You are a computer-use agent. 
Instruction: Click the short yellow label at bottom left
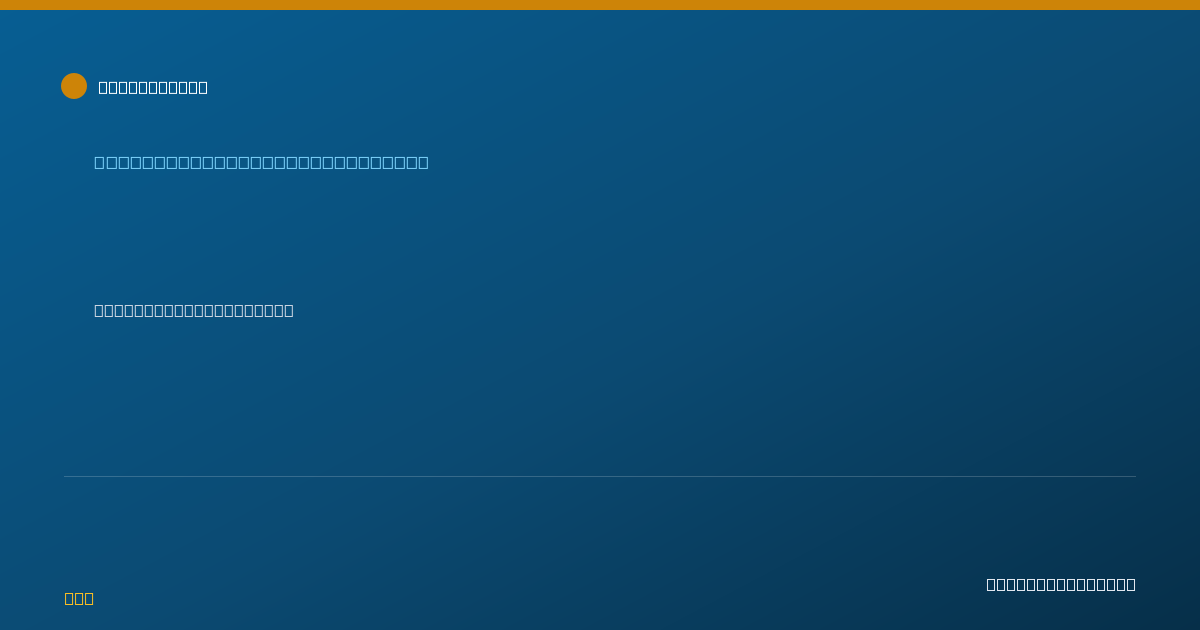point(79,598)
